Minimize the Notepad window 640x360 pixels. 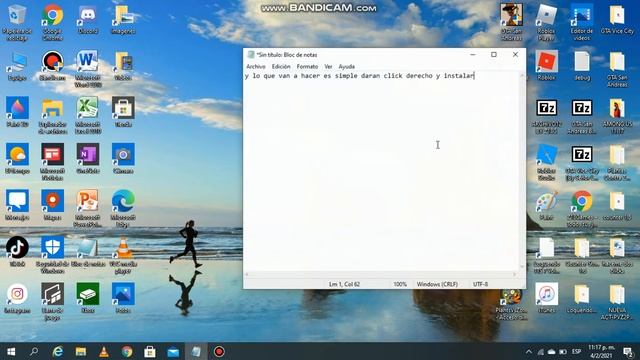click(473, 55)
